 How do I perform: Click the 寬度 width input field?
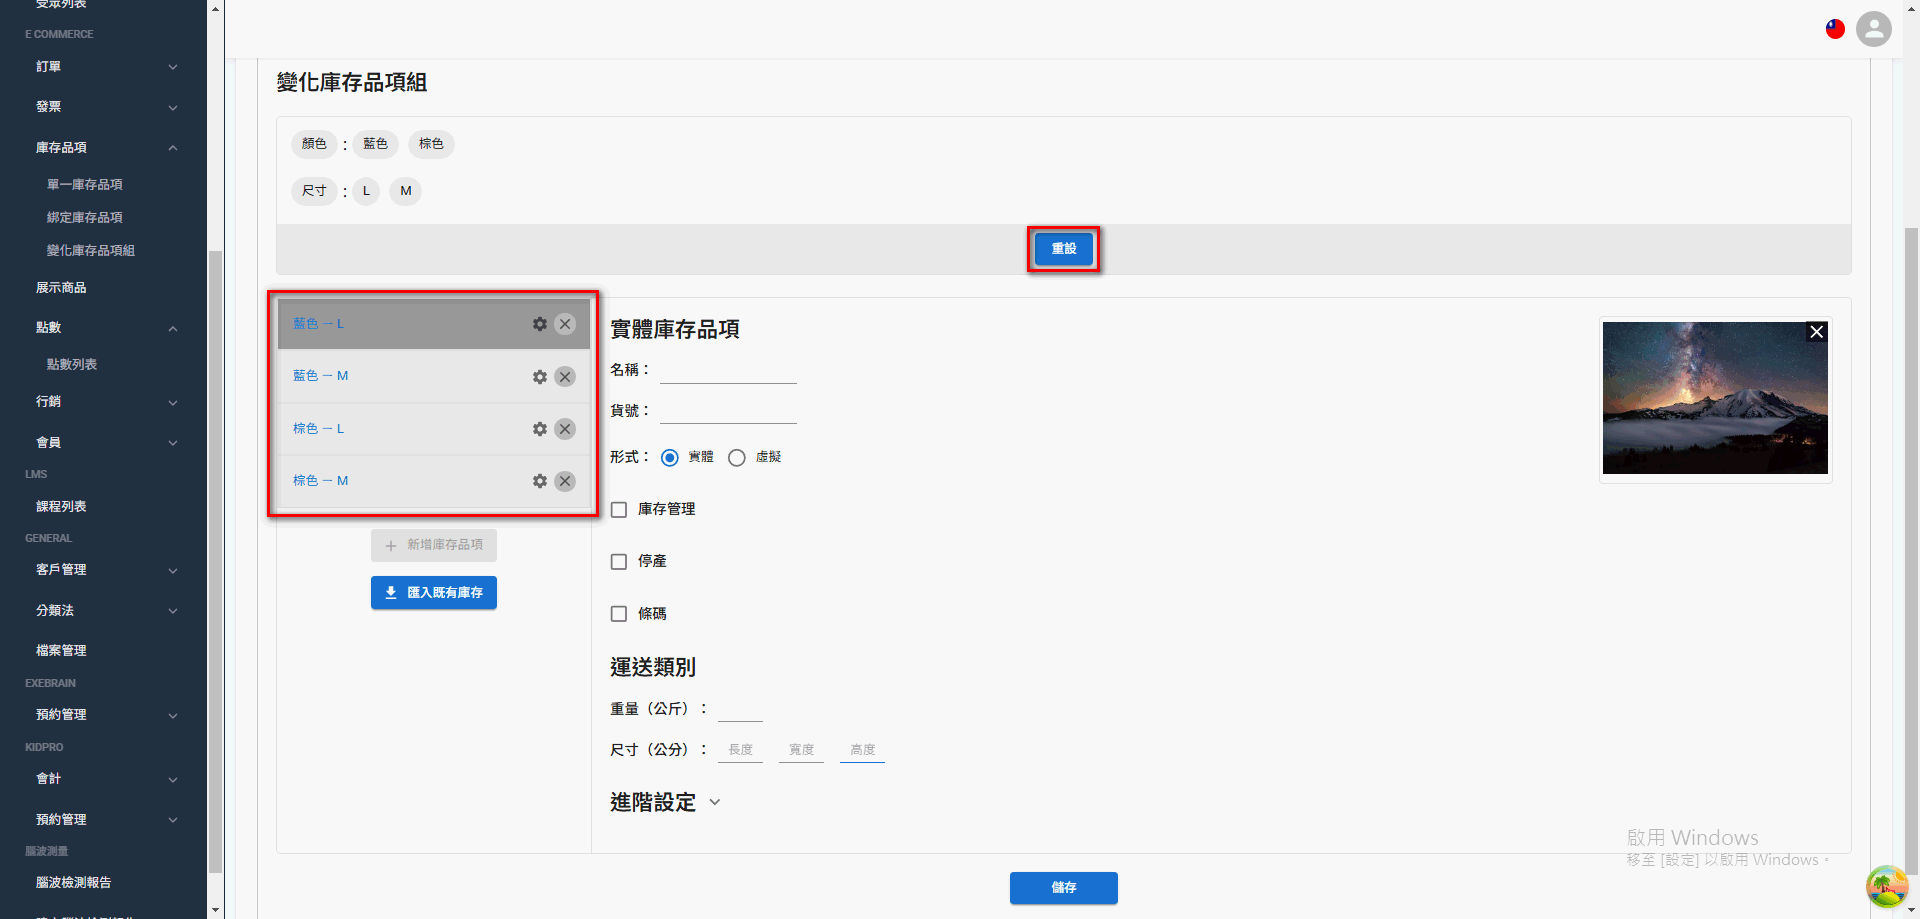click(x=801, y=750)
